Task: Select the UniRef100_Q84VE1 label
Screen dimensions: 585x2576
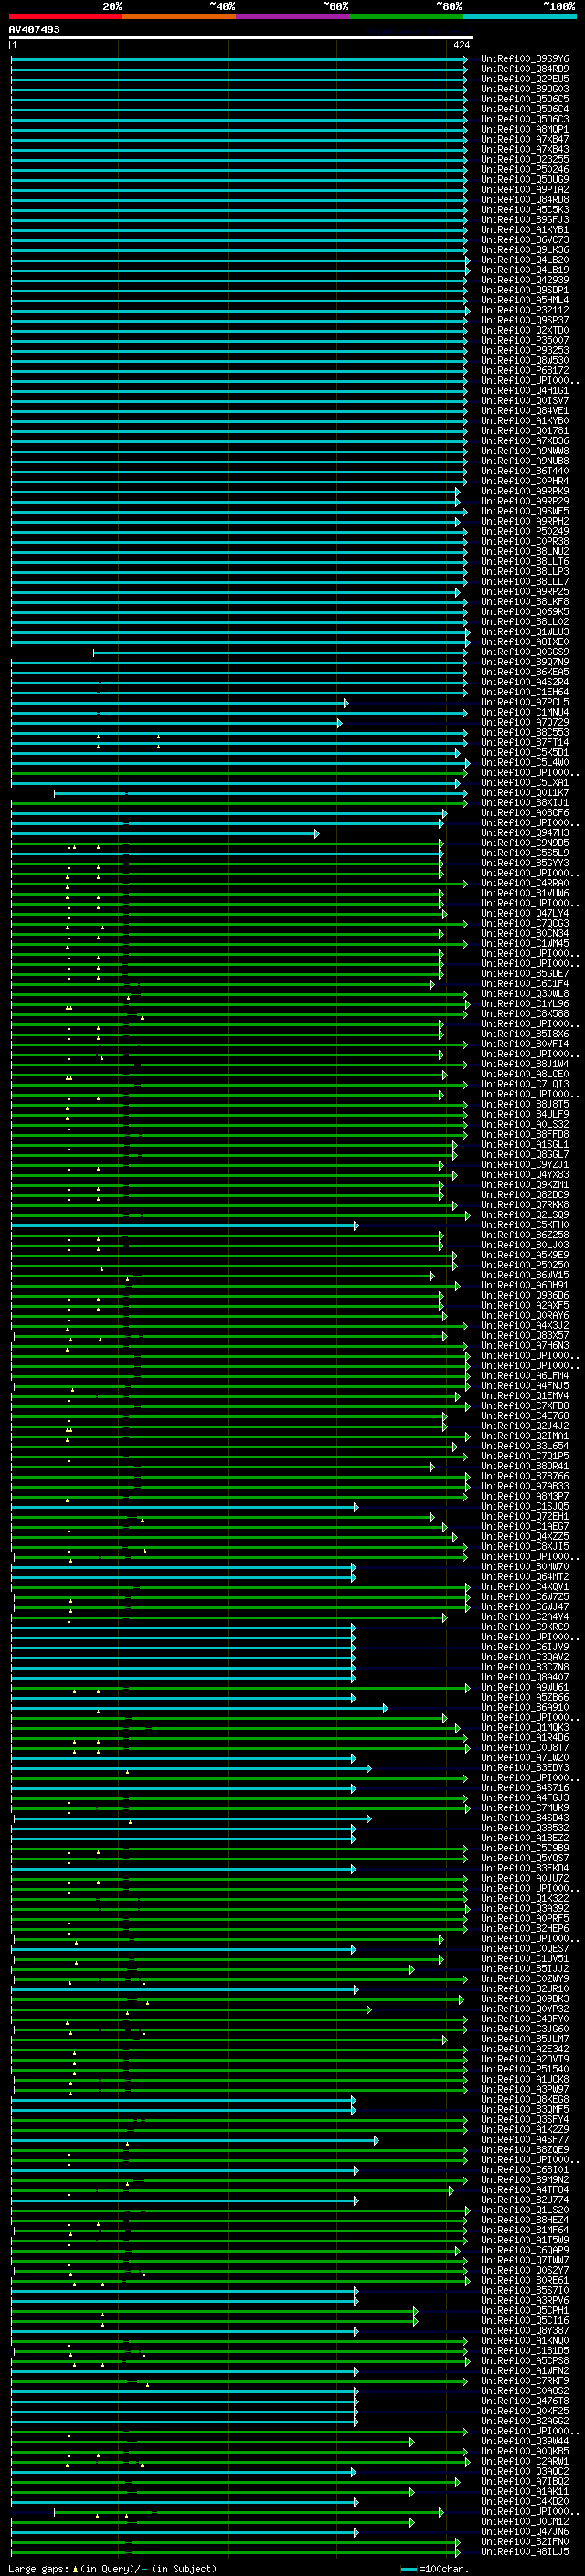Action: coord(524,411)
